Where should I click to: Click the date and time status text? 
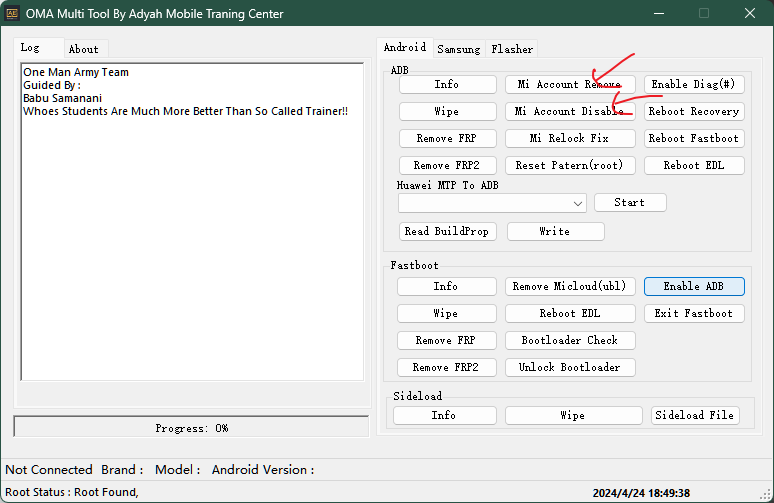pyautogui.click(x=641, y=493)
